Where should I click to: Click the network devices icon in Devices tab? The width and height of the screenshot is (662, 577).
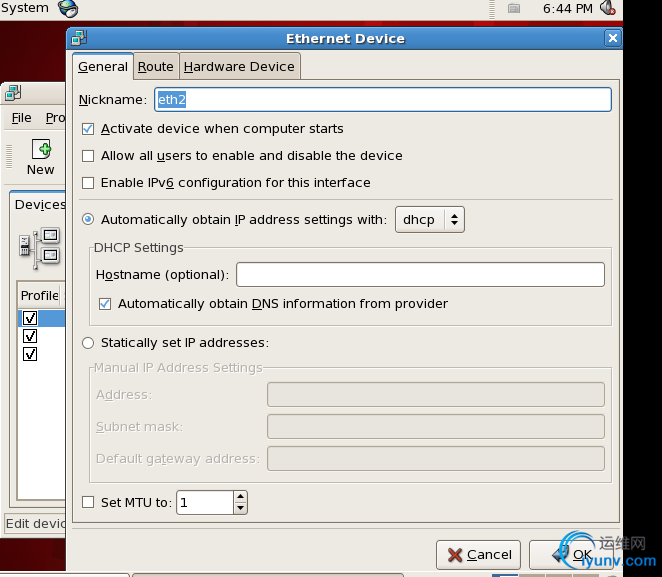pyautogui.click(x=40, y=248)
